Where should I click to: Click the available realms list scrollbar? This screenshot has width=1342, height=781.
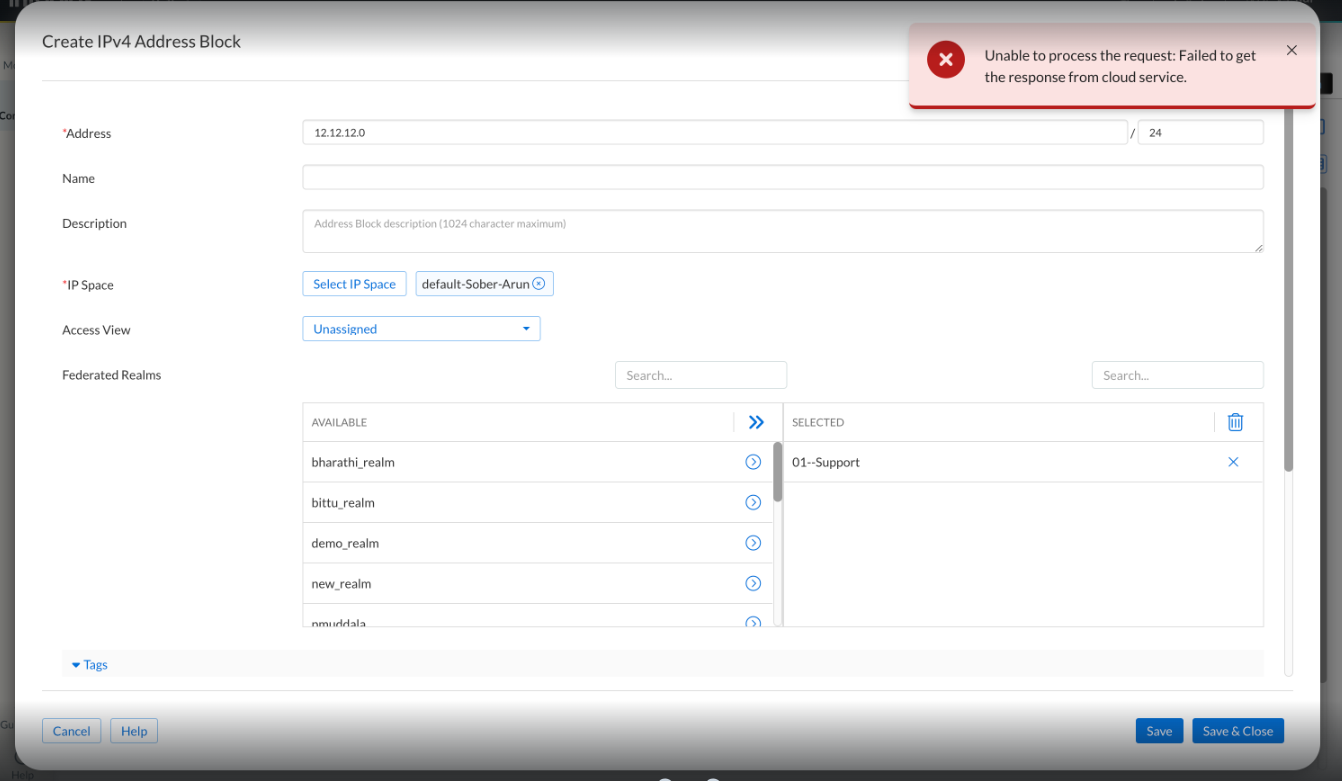click(777, 472)
